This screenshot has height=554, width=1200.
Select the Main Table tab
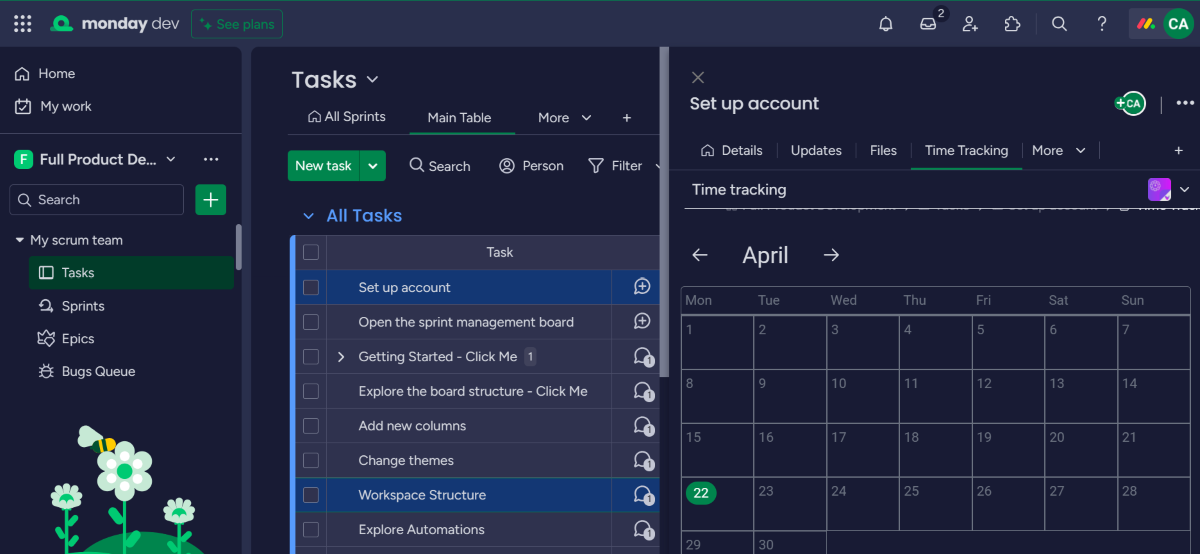[x=459, y=117]
